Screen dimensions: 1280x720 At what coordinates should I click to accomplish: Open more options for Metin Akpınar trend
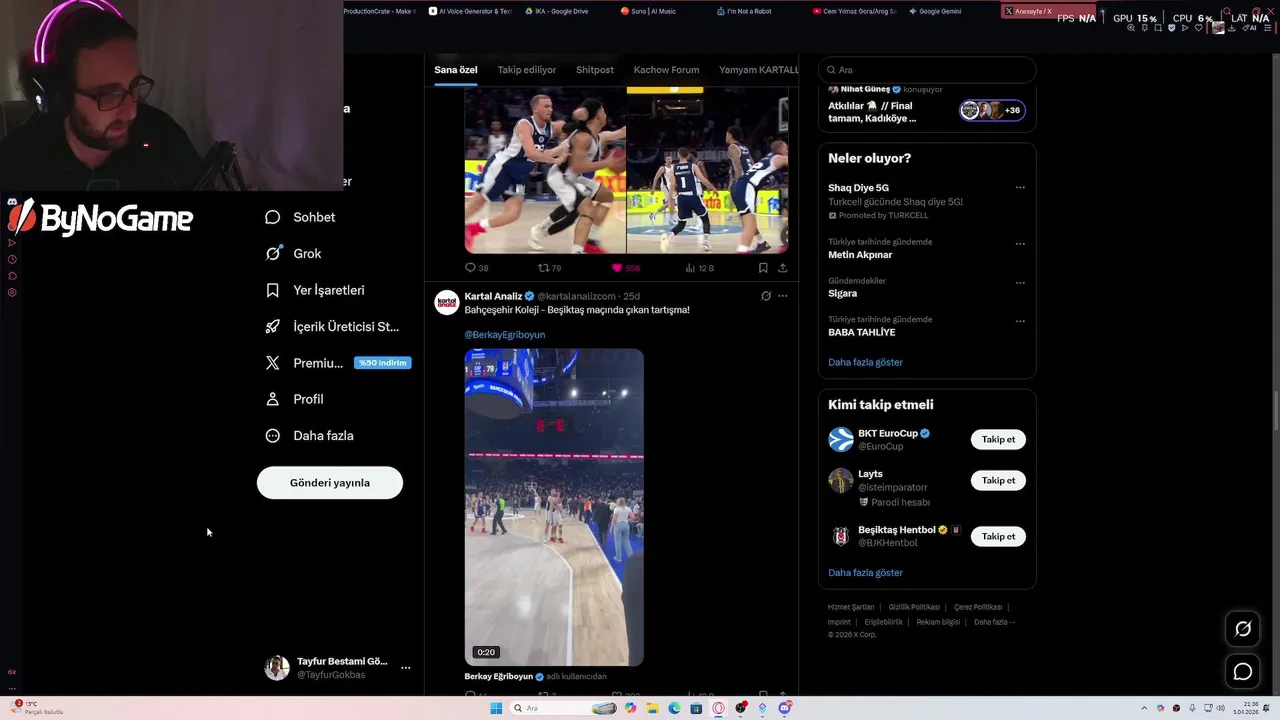1020,244
